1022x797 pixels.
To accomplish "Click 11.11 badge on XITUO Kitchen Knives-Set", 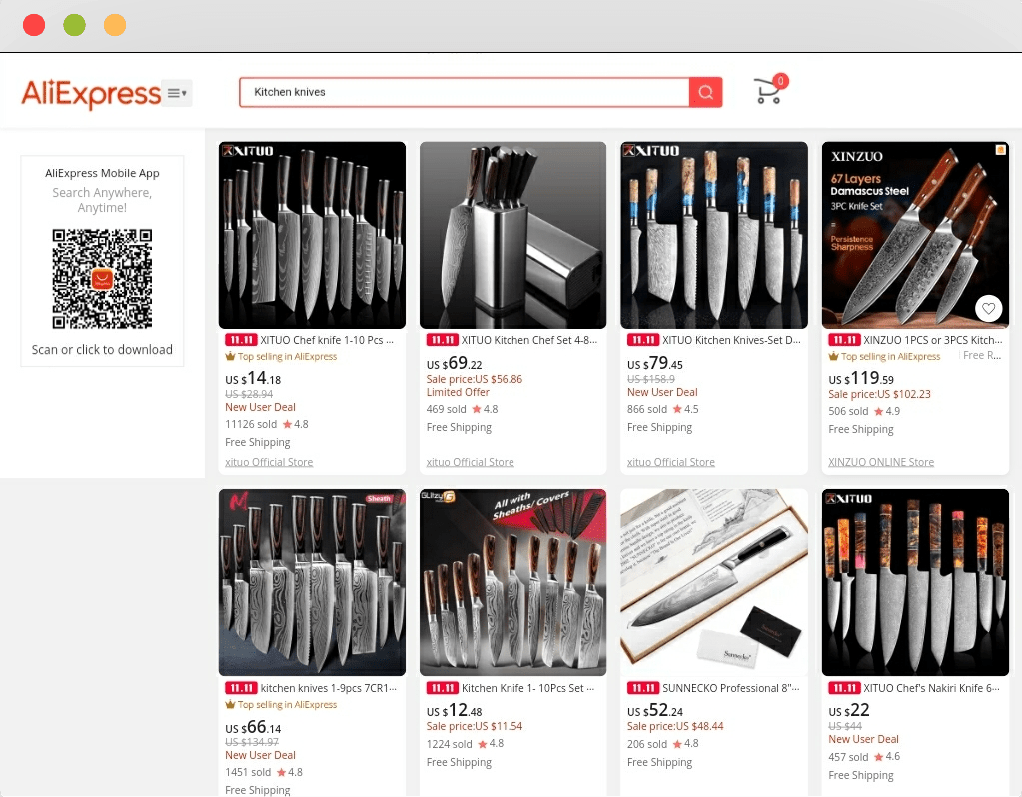I will tap(643, 340).
